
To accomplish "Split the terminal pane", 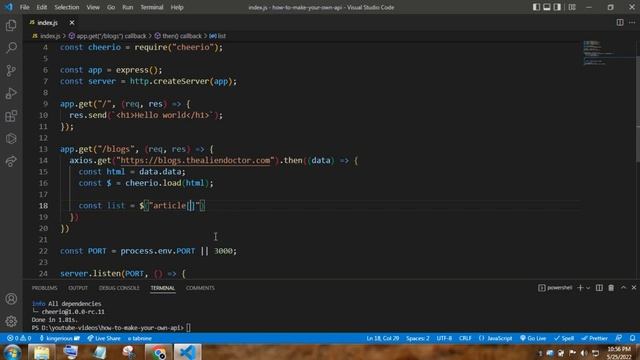I will pyautogui.click(x=599, y=288).
